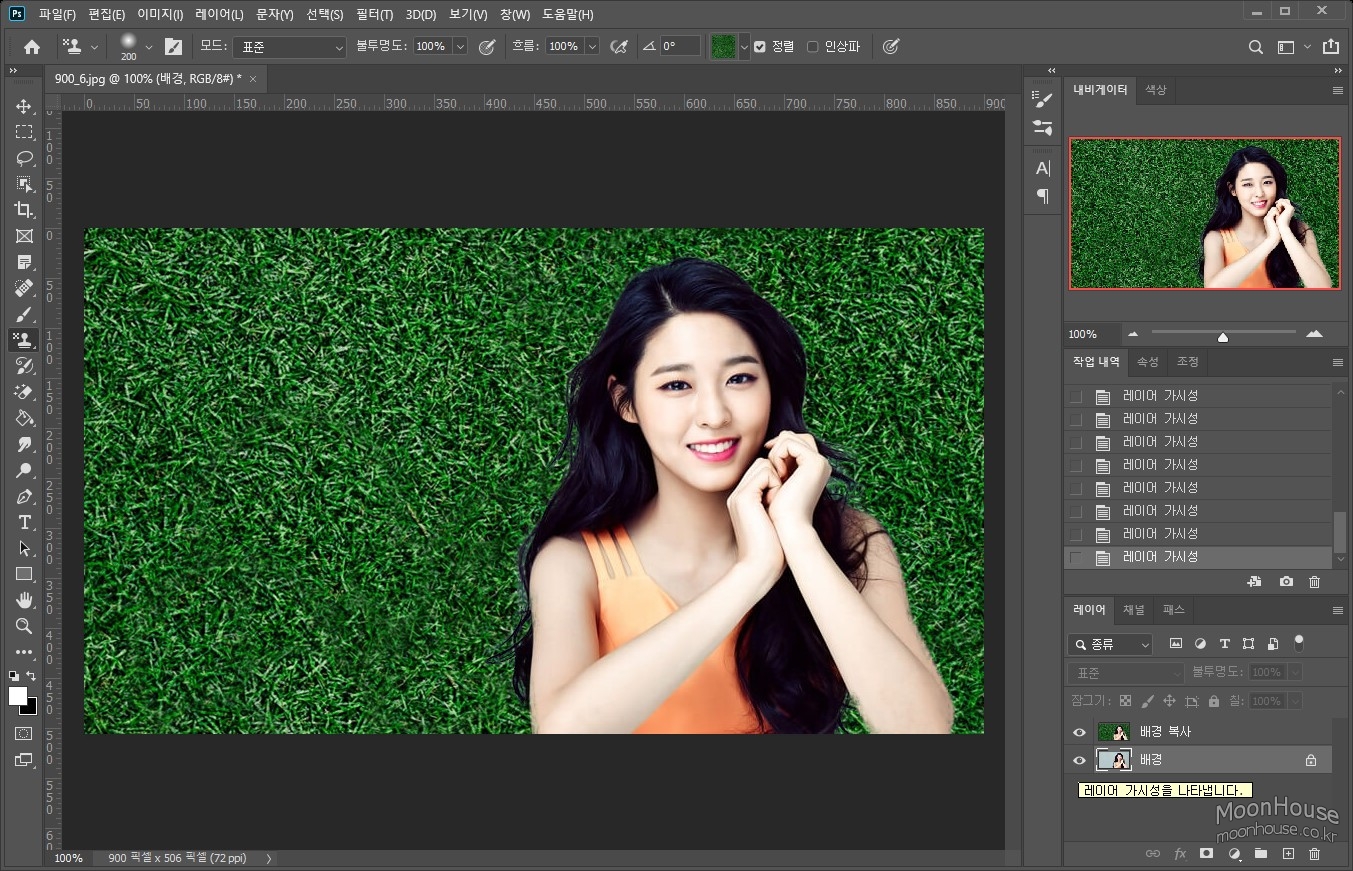Viewport: 1353px width, 871px height.
Task: Click the delete layer trash icon
Action: click(x=1314, y=854)
